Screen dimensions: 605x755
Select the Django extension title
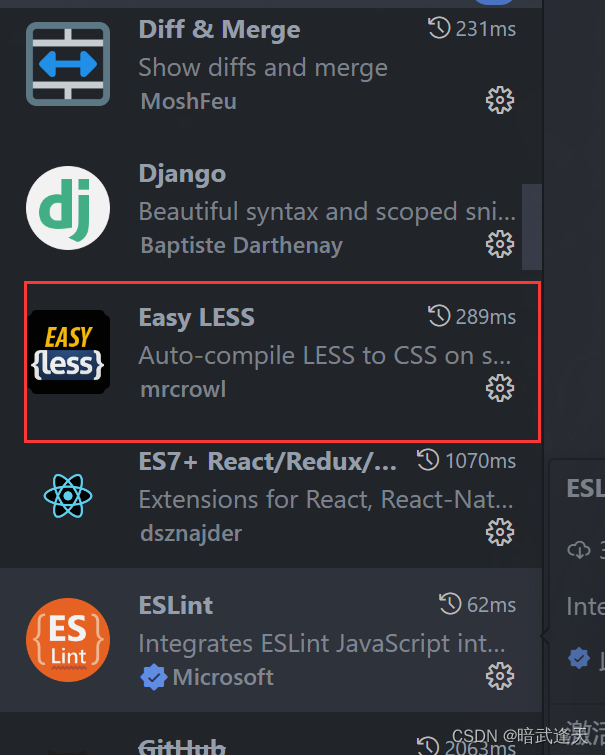point(182,174)
